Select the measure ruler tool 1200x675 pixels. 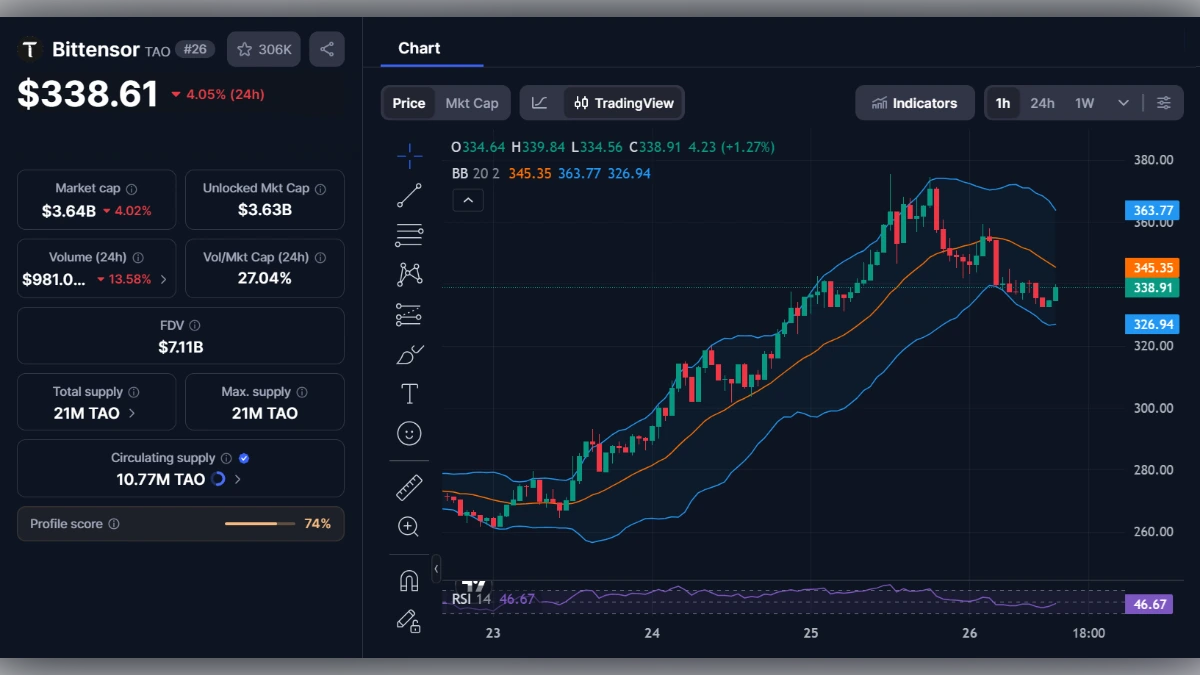click(409, 487)
